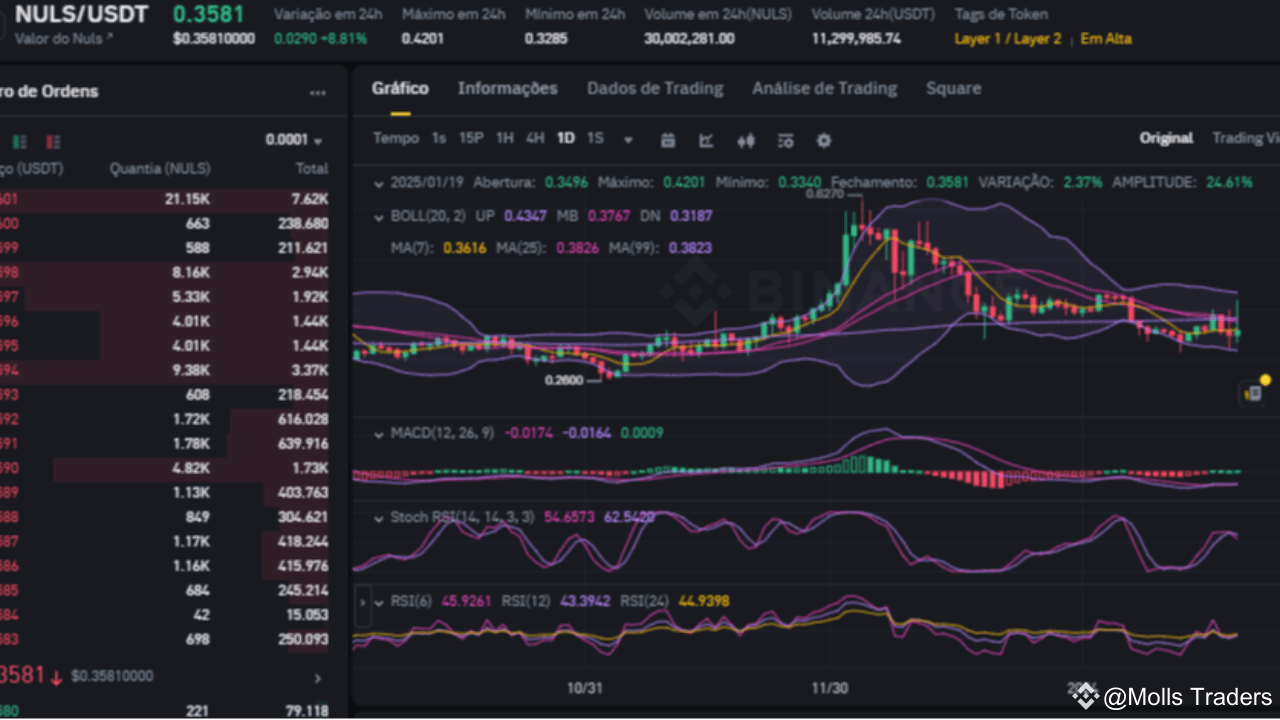Collapse the 2025/01/19 candle info row
Viewport: 1280px width, 720px height.
pos(379,183)
